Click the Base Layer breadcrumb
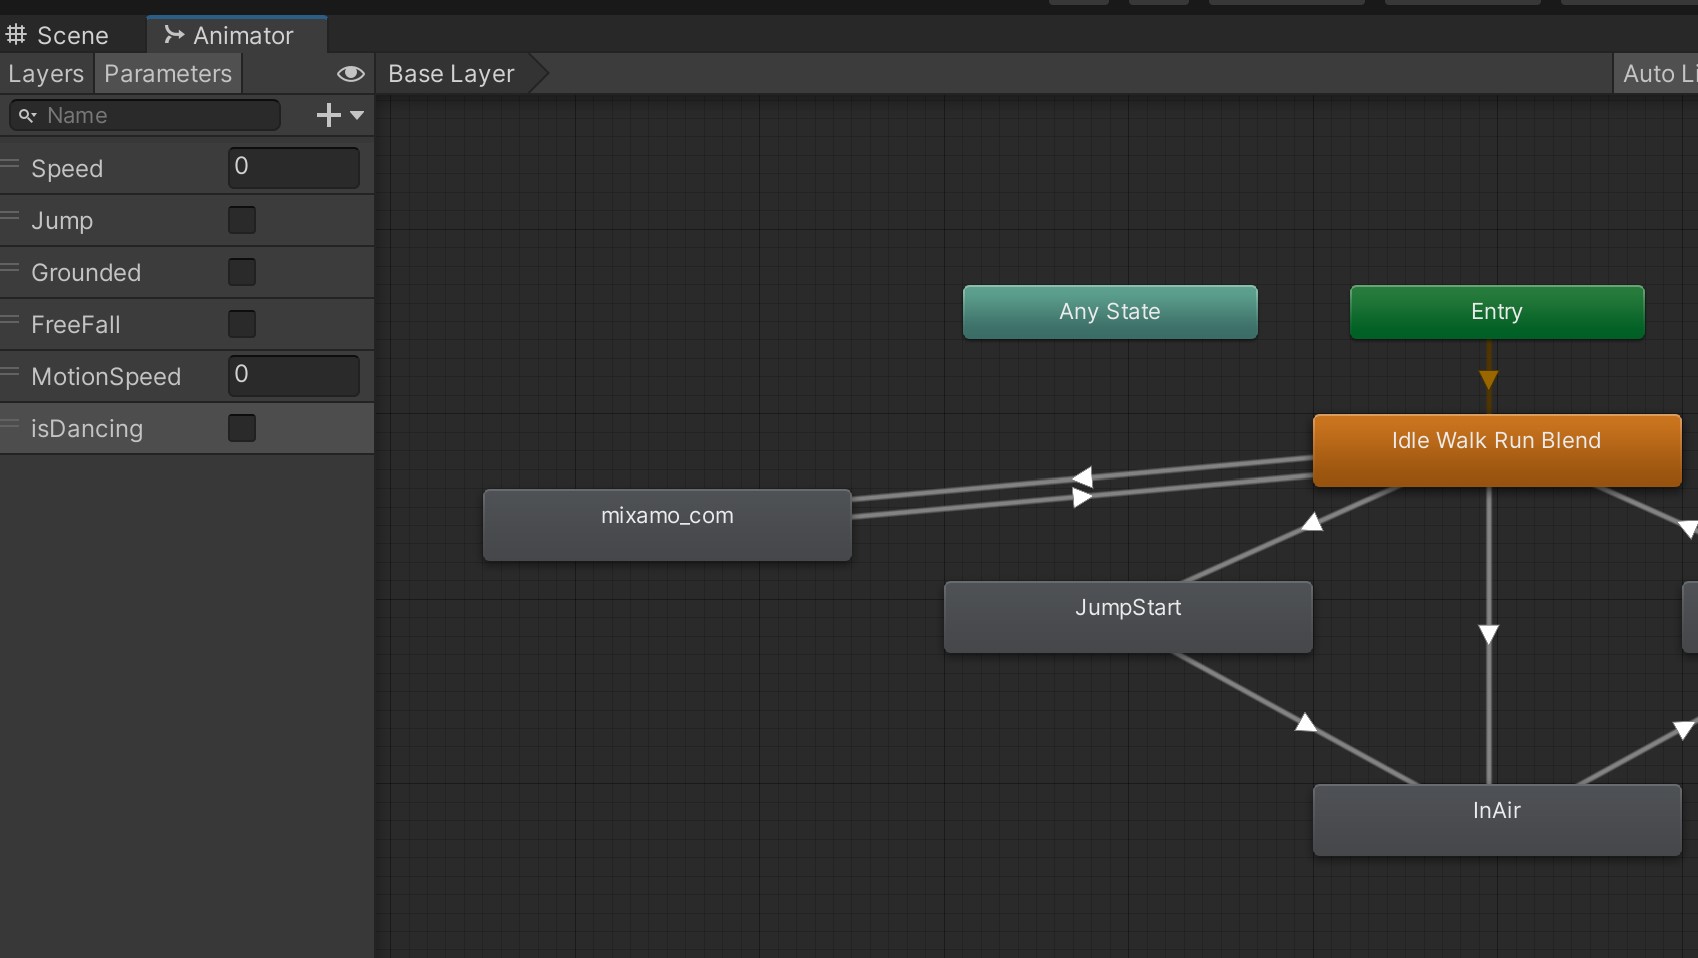Viewport: 1698px width, 958px height. pos(452,74)
